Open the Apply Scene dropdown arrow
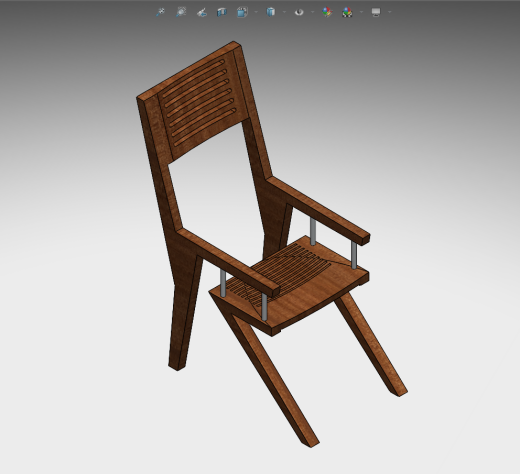Image resolution: width=520 pixels, height=474 pixels. [x=361, y=12]
